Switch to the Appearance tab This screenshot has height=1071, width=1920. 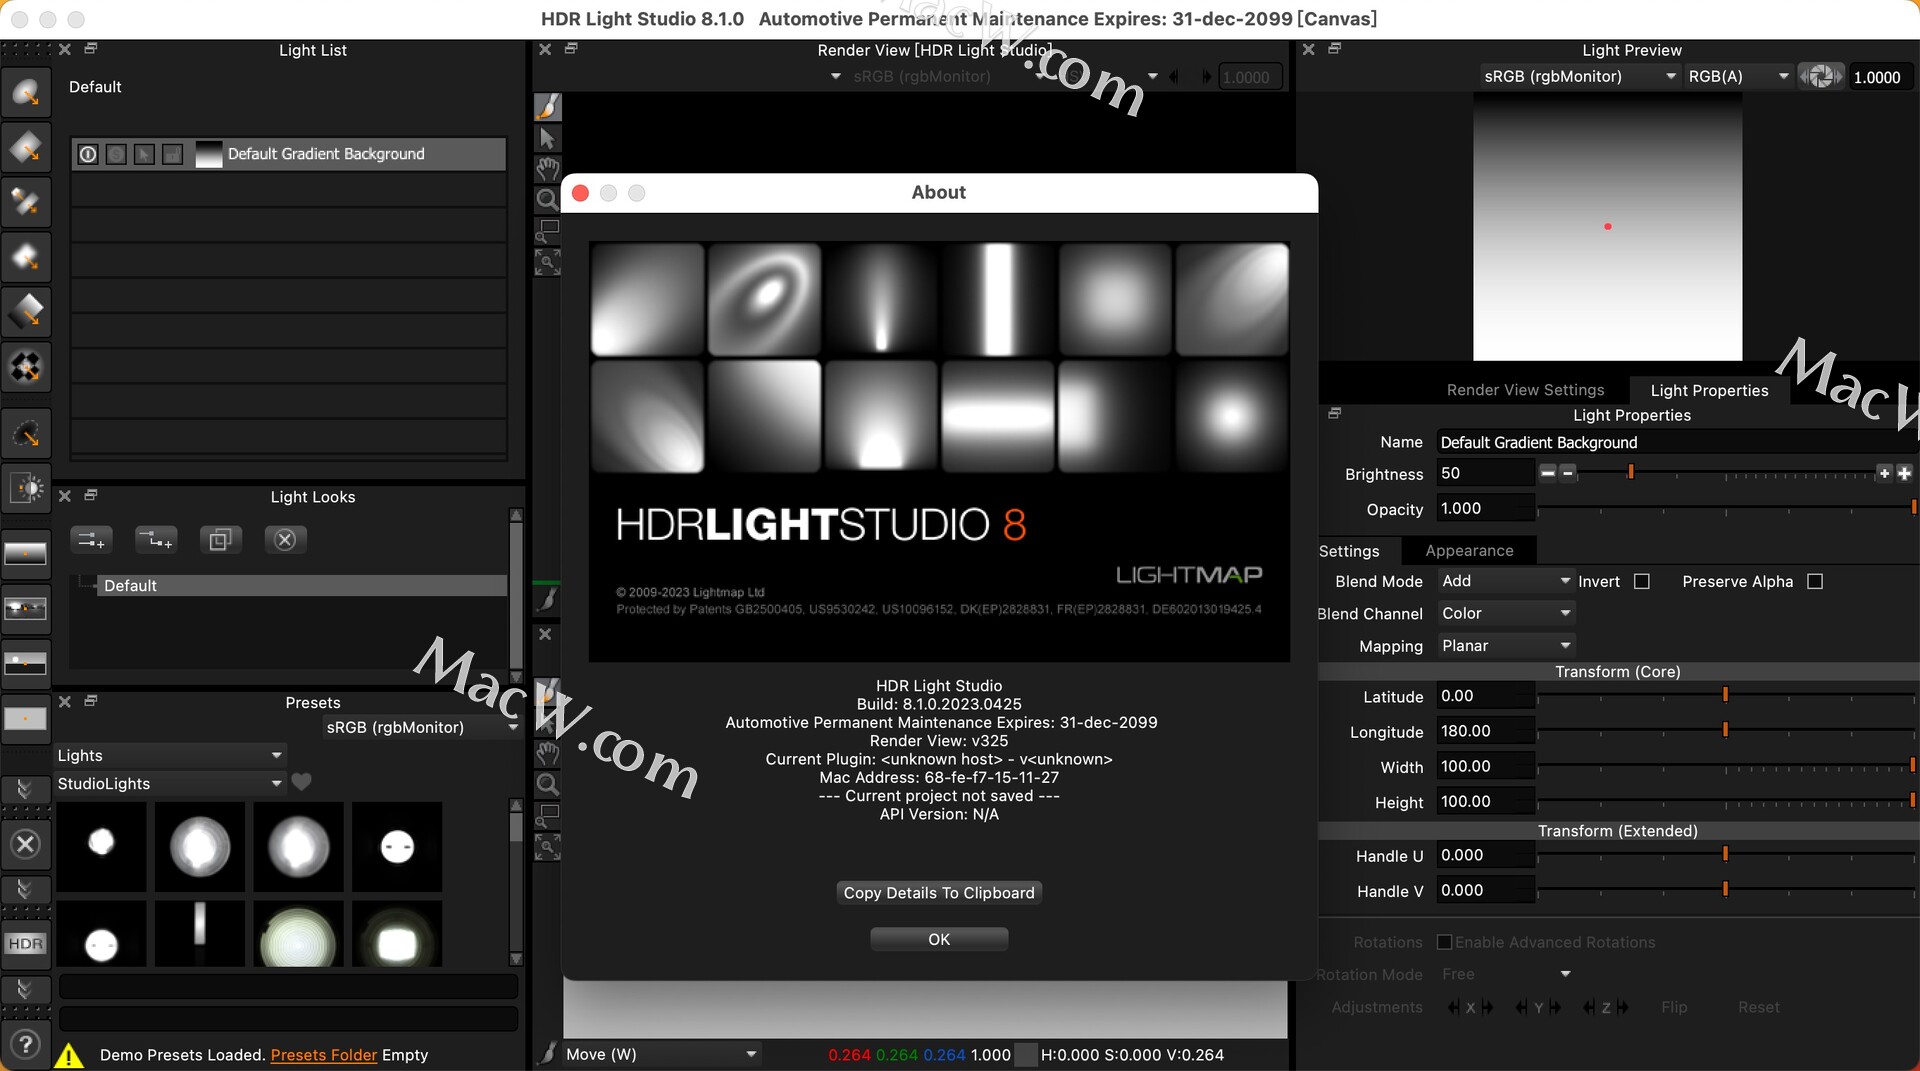1469,551
